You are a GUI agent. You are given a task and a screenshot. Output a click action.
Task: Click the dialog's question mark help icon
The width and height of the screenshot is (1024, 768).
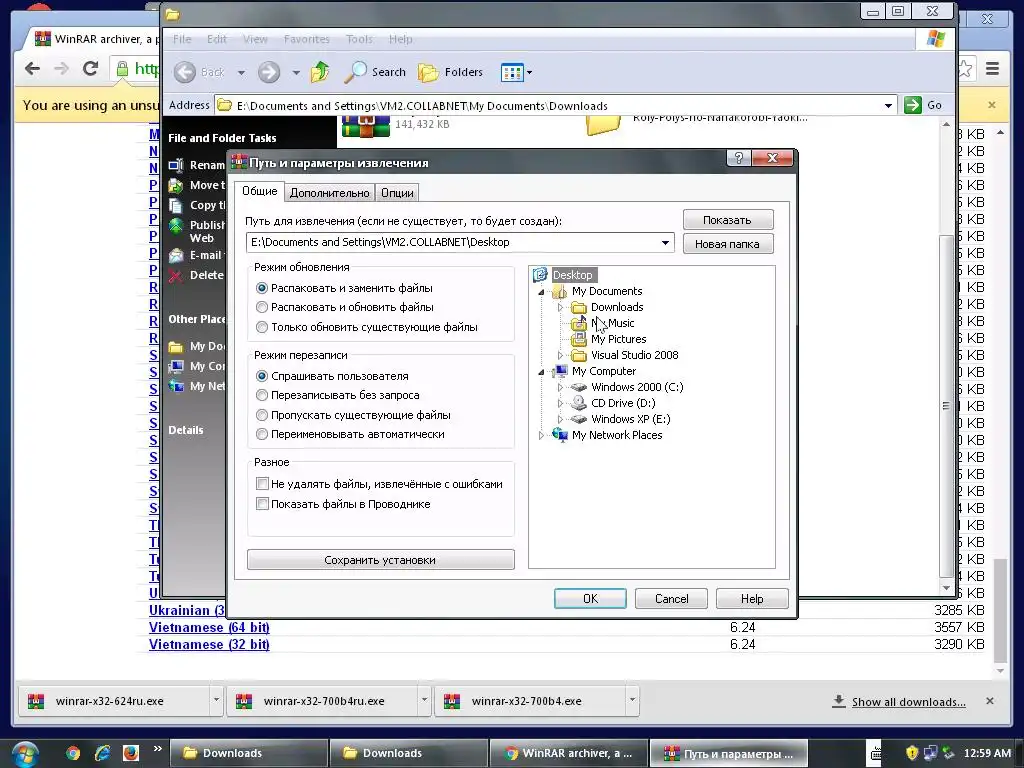(739, 158)
